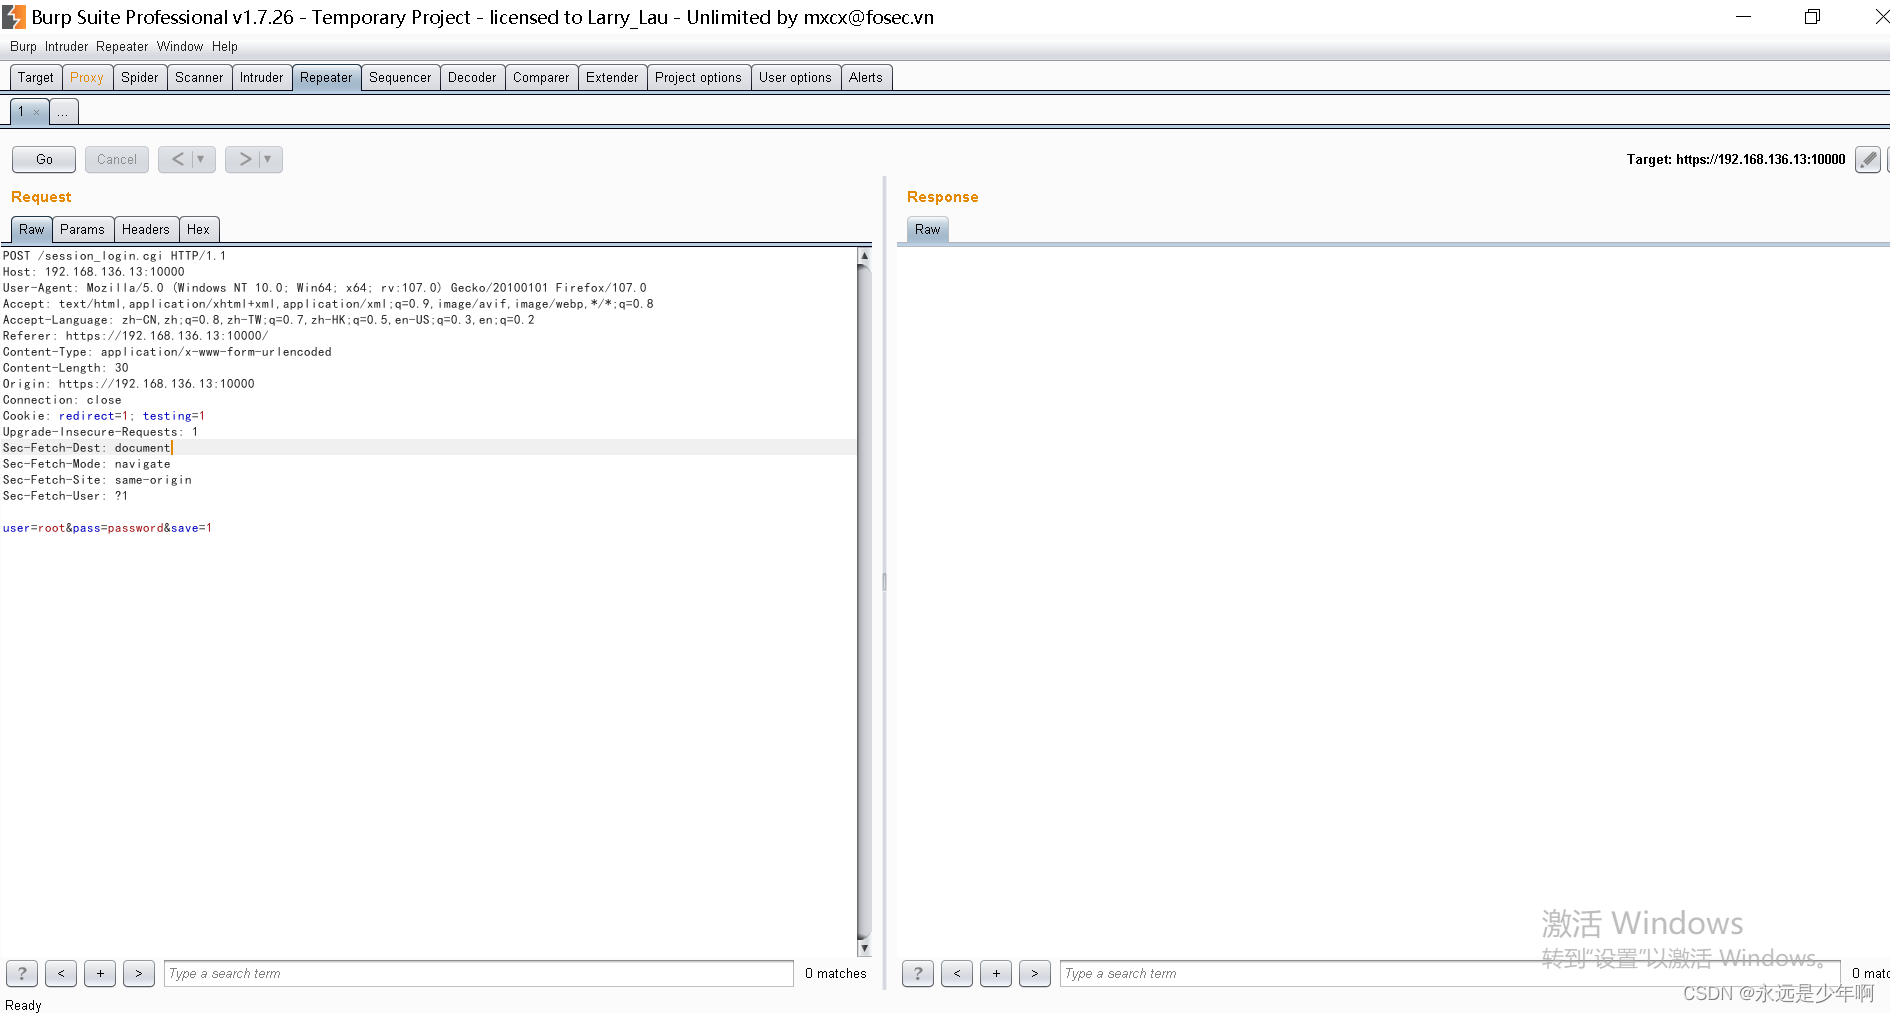1890x1013 pixels.
Task: Open the Burp menu
Action: click(23, 46)
